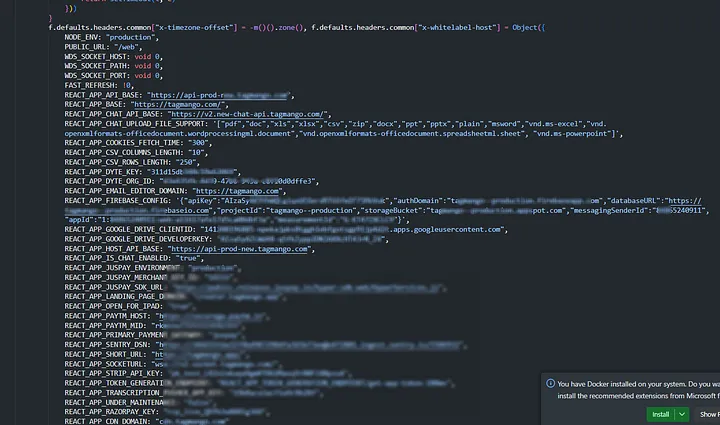Click the REACT_APP_CHAT_UPLOAD_FILE_SUPPORT key
The image size is (720, 425).
[136, 124]
